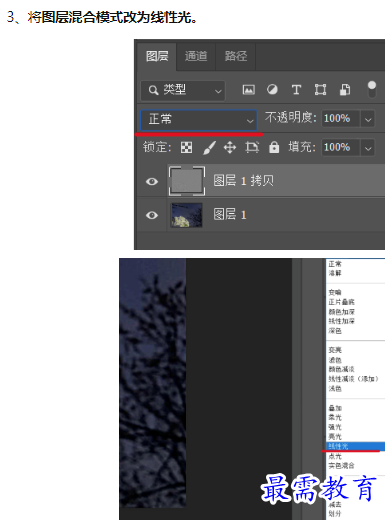
Task: Choose 变亮 blend mode
Action: (x=335, y=350)
